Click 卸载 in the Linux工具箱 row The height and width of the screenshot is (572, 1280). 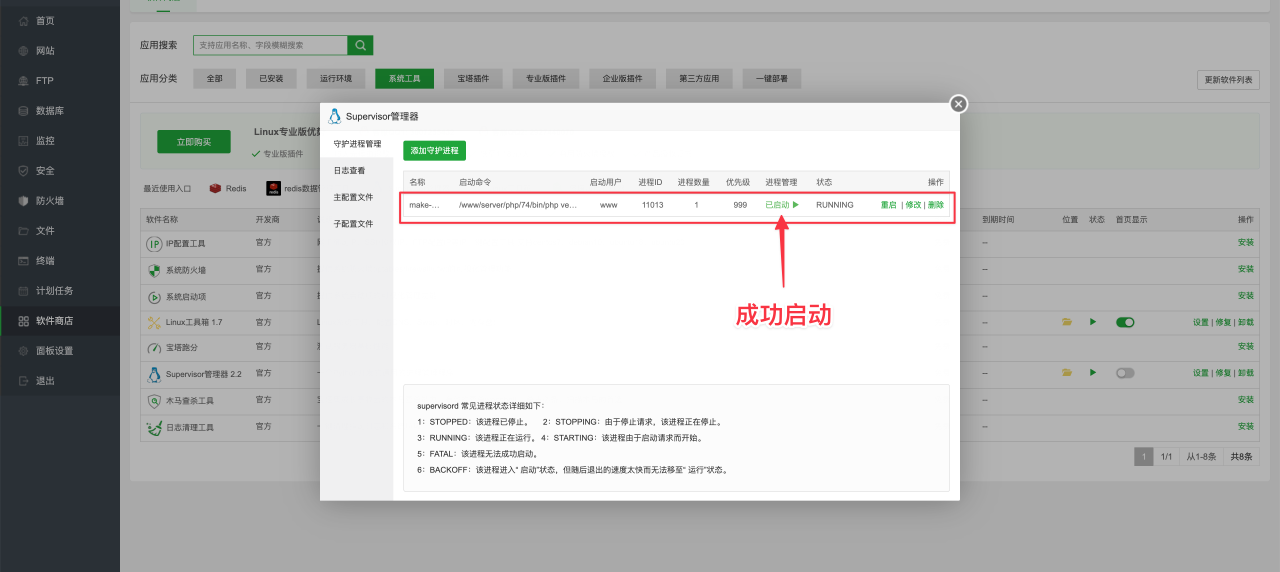click(1246, 322)
